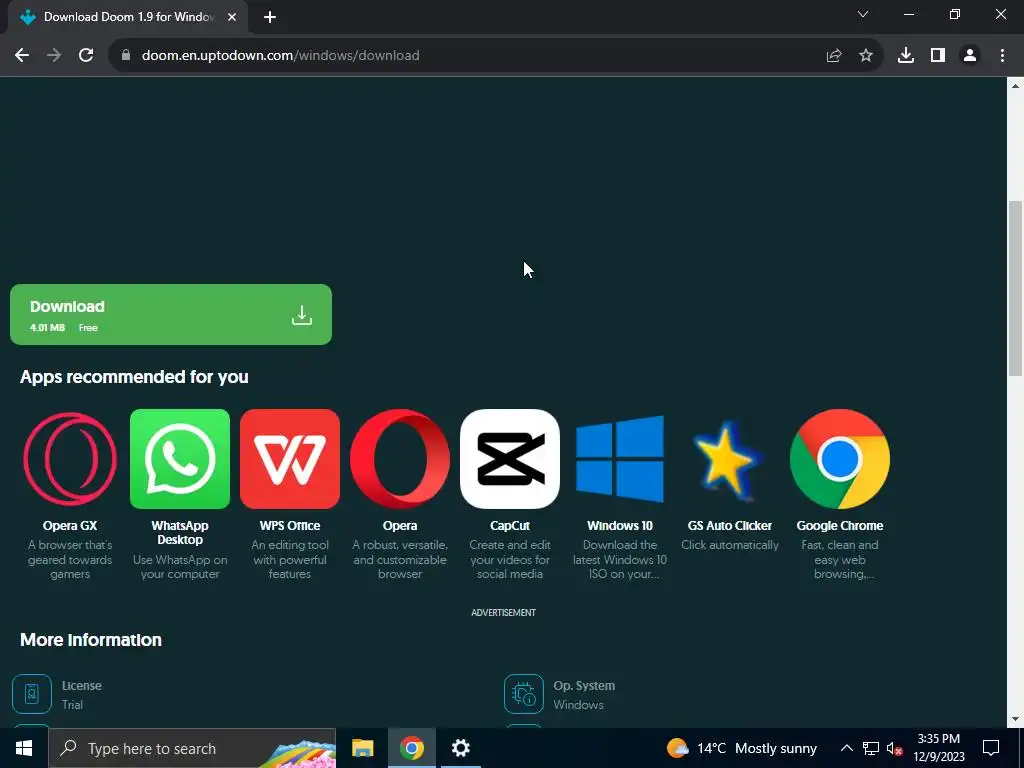Click the forward navigation arrow
Screen dimensions: 1024x768
(54, 56)
